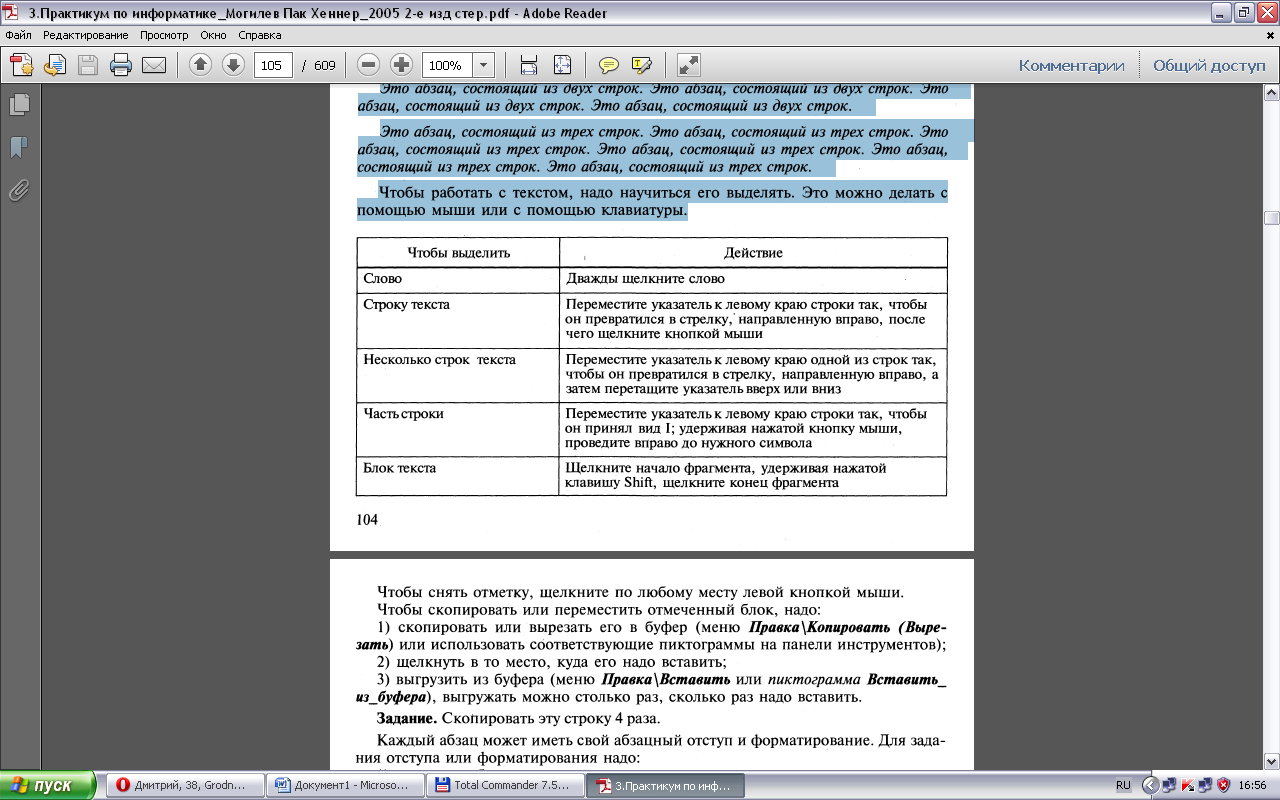Screen dimensions: 1280x800
Task: Click the vertical scrollbar thumb
Action: coord(1271,218)
